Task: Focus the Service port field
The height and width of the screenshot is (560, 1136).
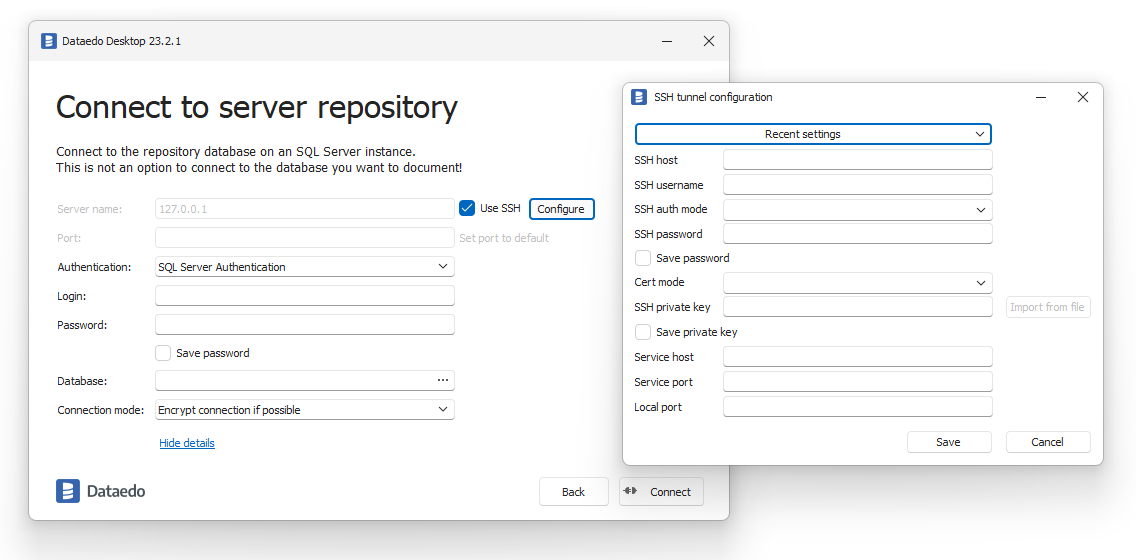Action: [x=858, y=382]
